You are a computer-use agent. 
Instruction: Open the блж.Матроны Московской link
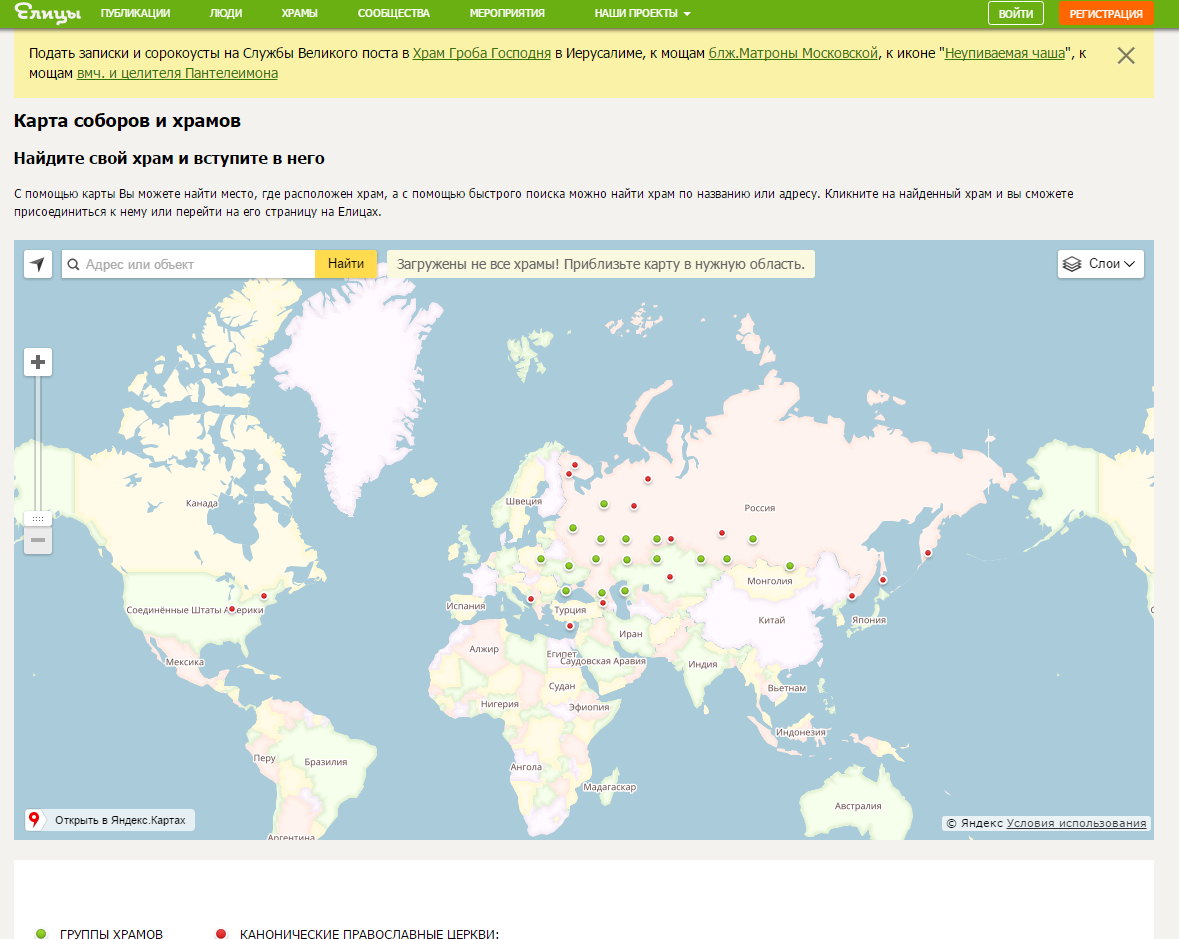(x=793, y=53)
